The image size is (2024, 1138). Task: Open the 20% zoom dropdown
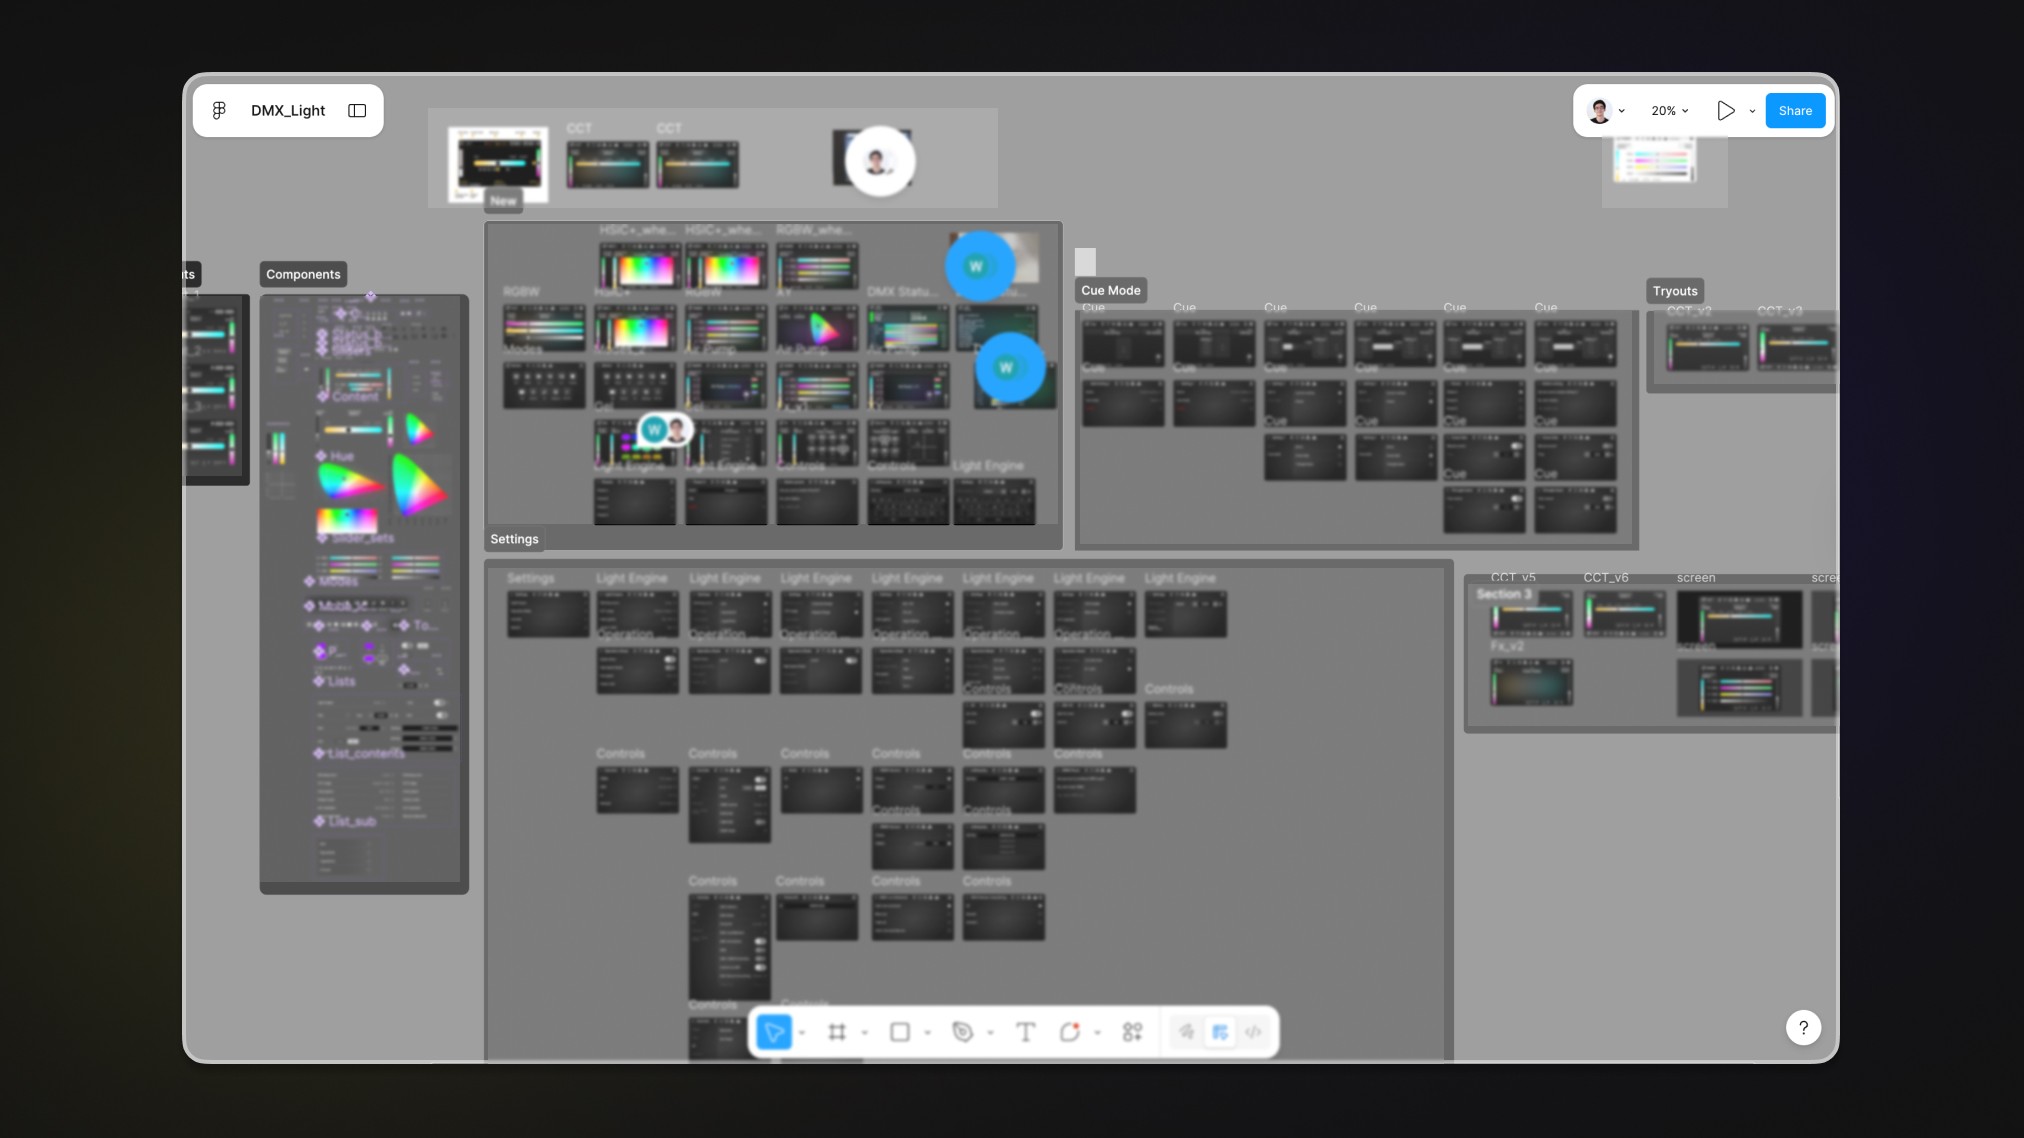point(1669,111)
